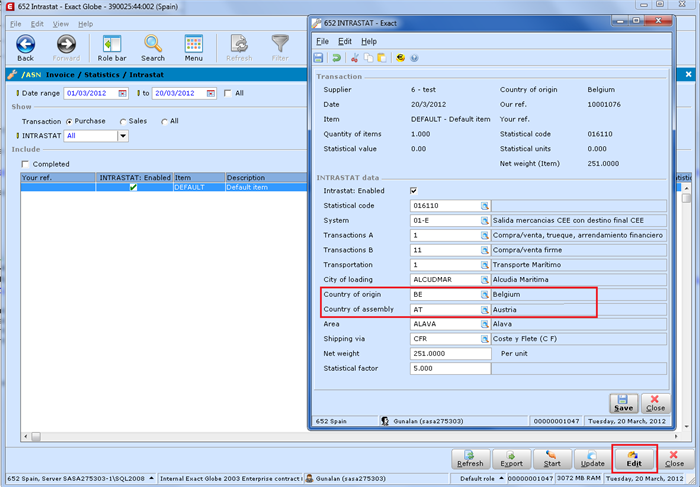Close the Intrastat panel with white X
Screen dimensions: 700x487
(x=688, y=75)
